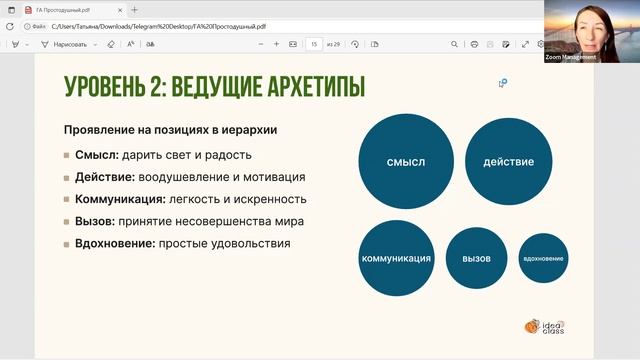Click the line Действие: воодушевление и мотивация
Image resolution: width=640 pixels, height=360 pixels.
(190, 177)
